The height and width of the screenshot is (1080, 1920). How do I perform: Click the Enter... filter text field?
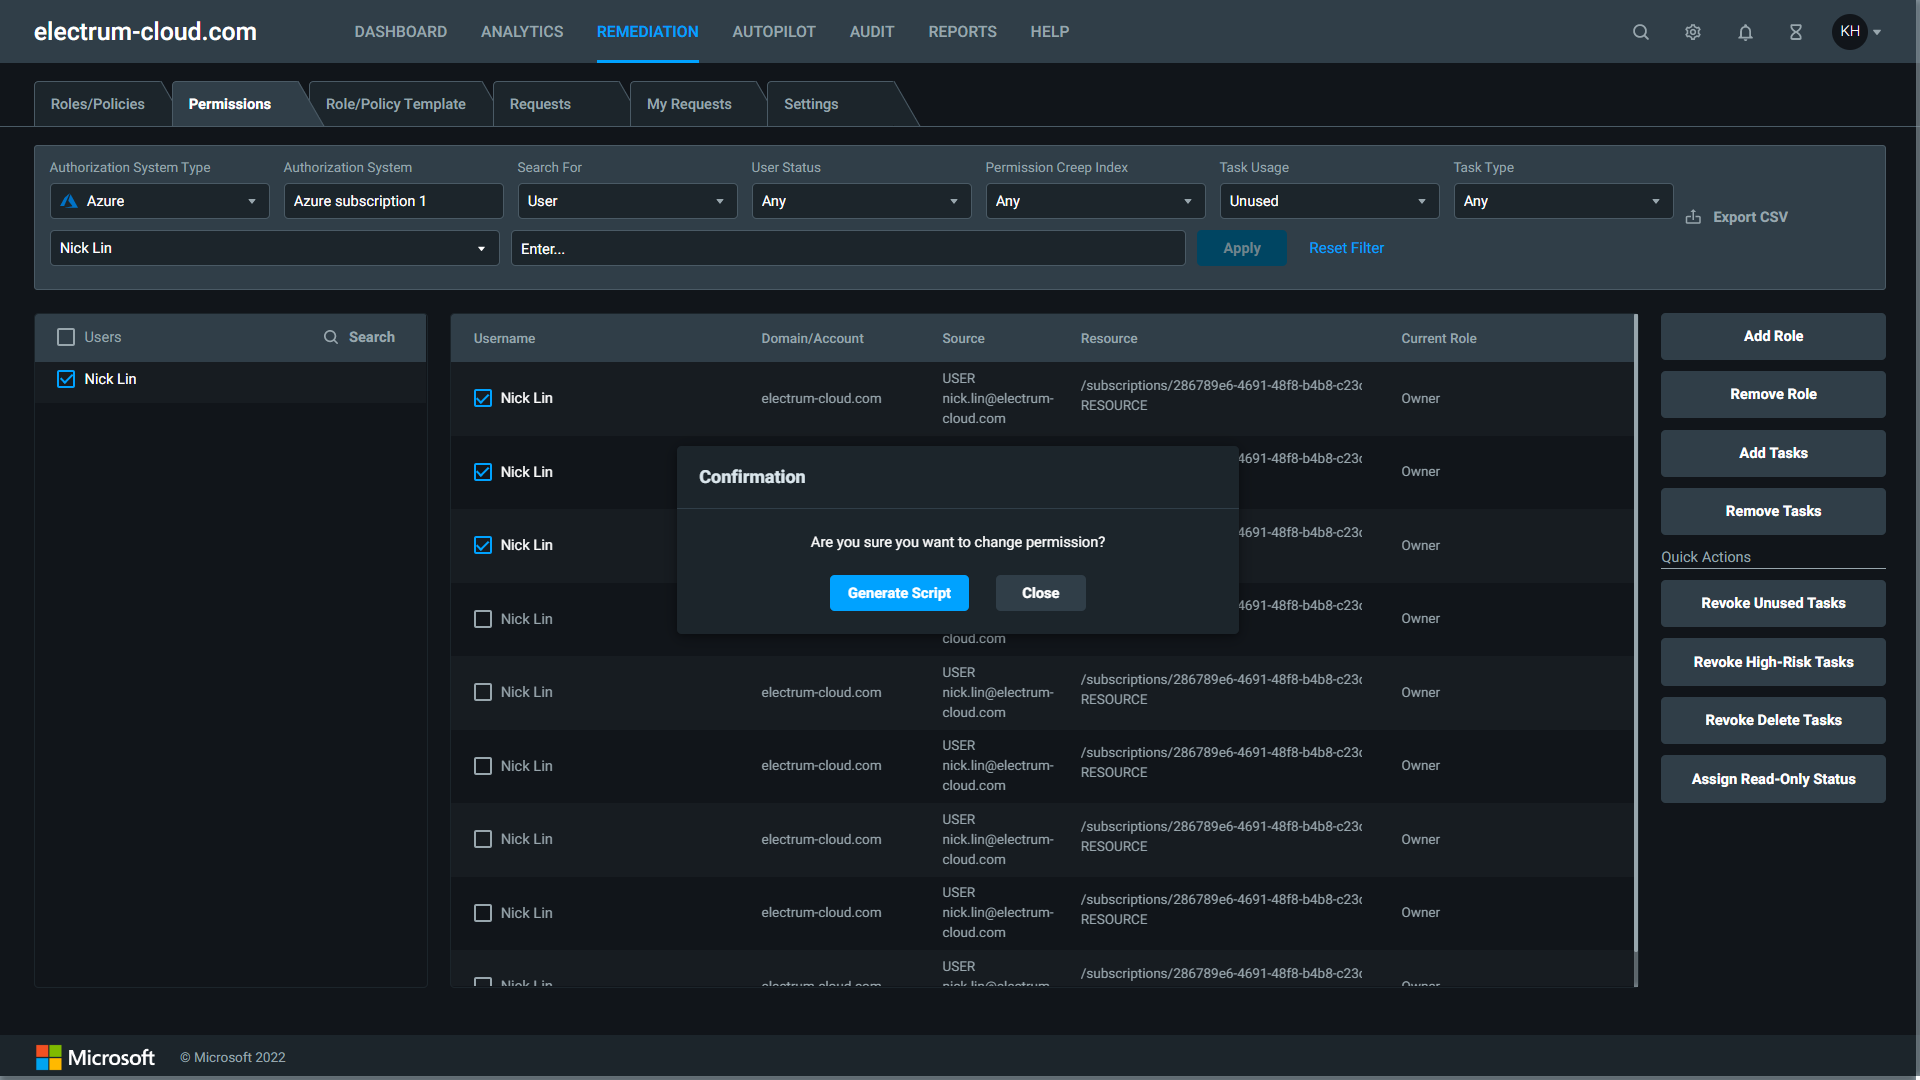(848, 248)
